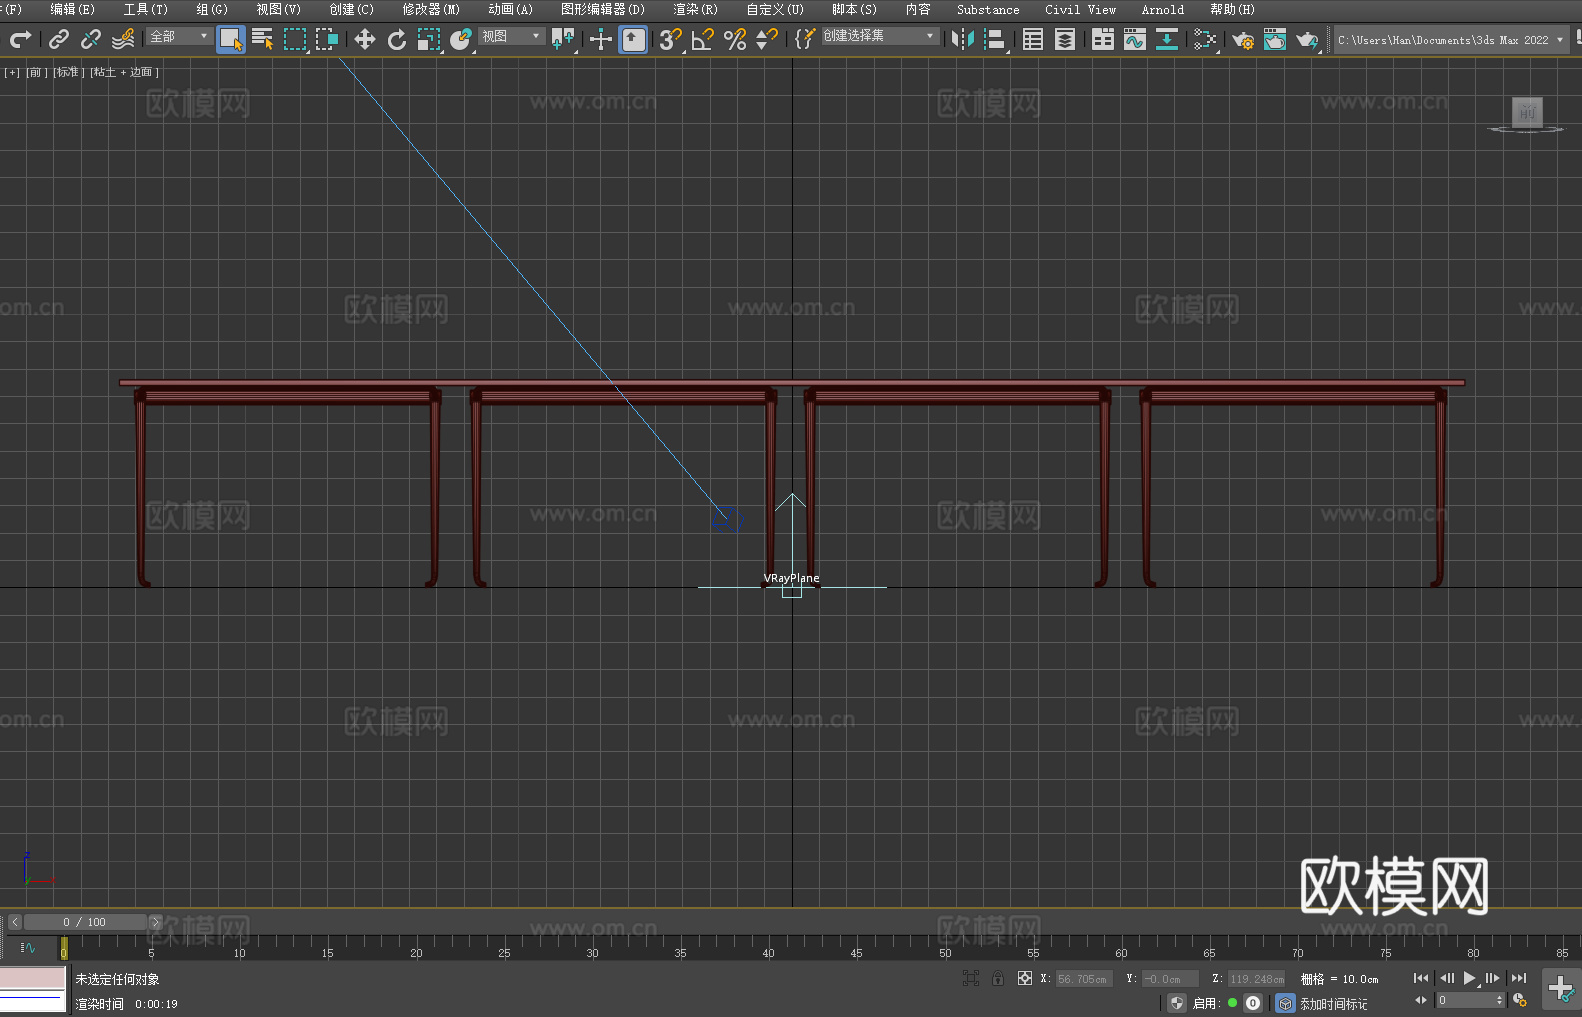Click the Schematic View icon
The width and height of the screenshot is (1582, 1017).
[x=1205, y=40]
